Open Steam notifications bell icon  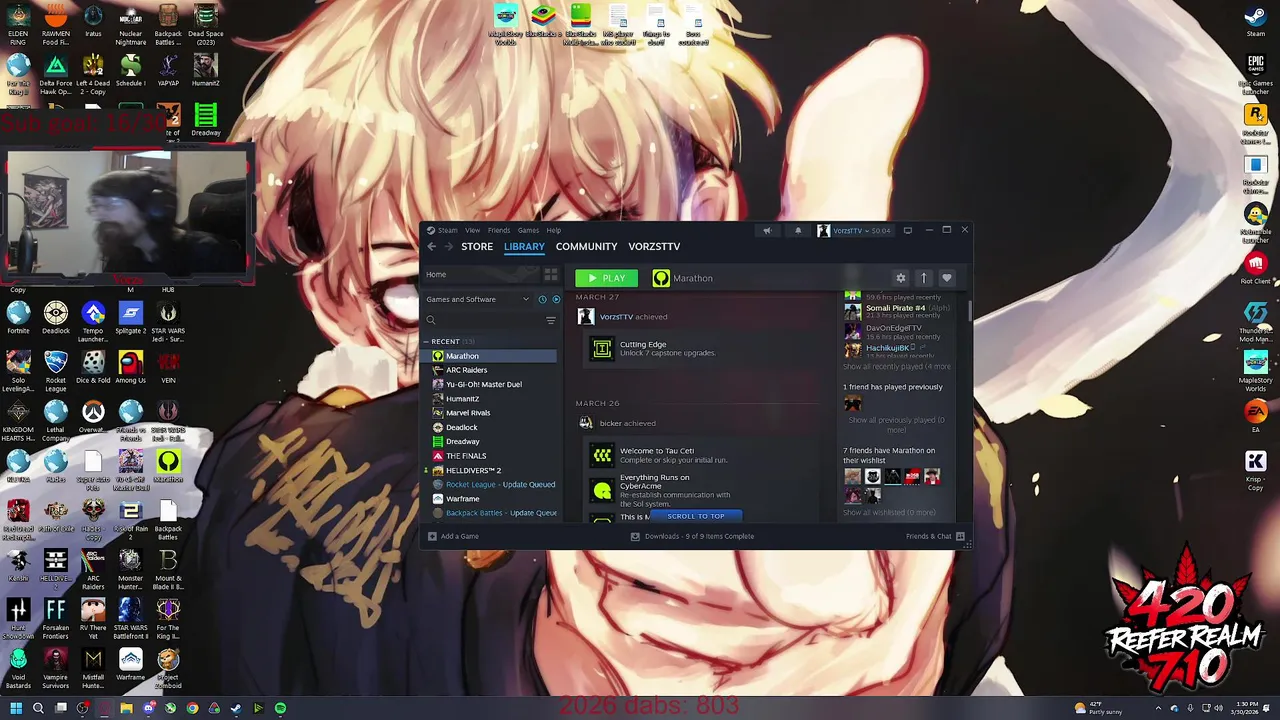point(798,231)
